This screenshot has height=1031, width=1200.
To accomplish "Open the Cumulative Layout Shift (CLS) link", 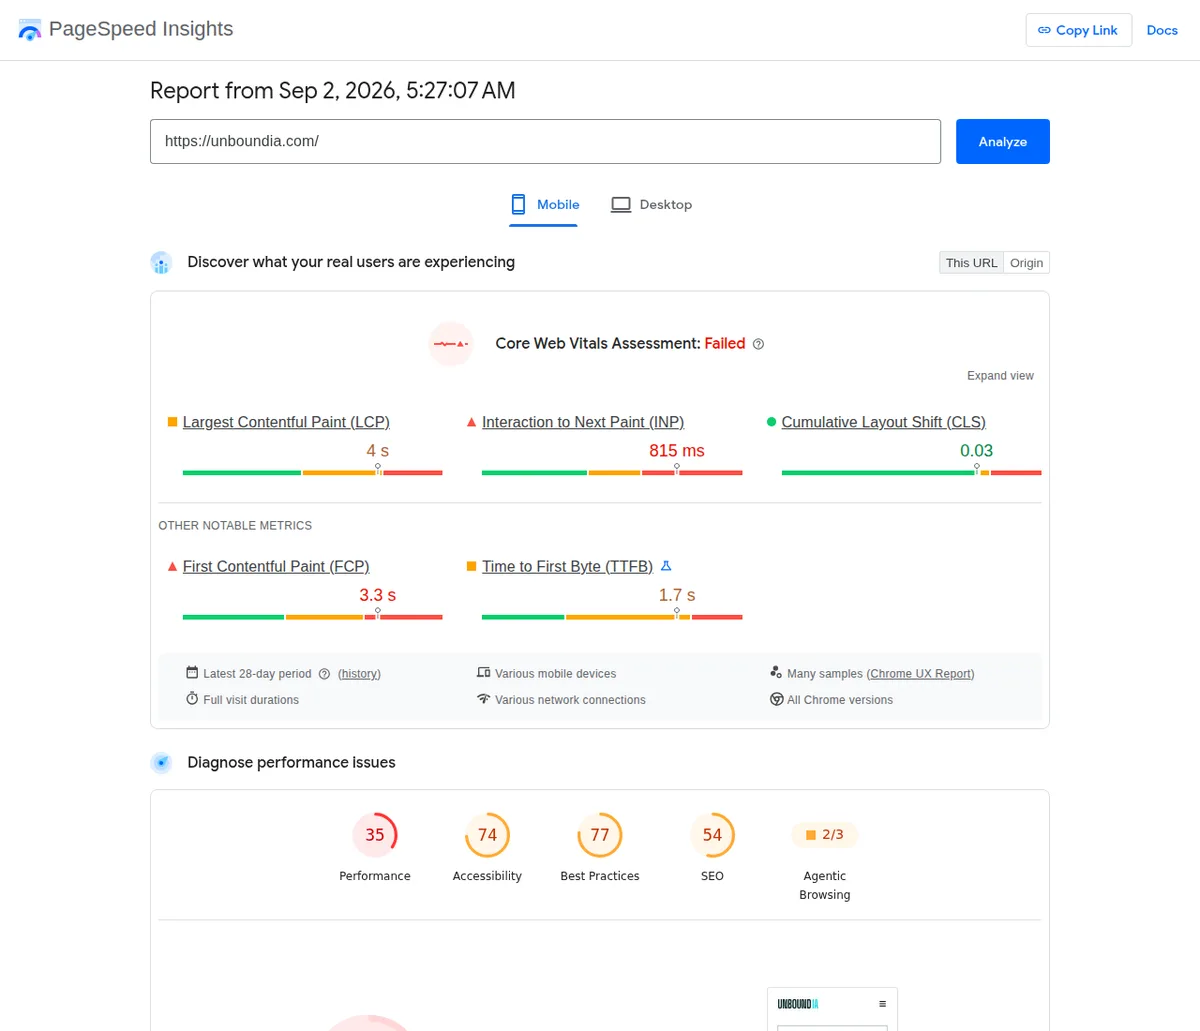I will 884,422.
